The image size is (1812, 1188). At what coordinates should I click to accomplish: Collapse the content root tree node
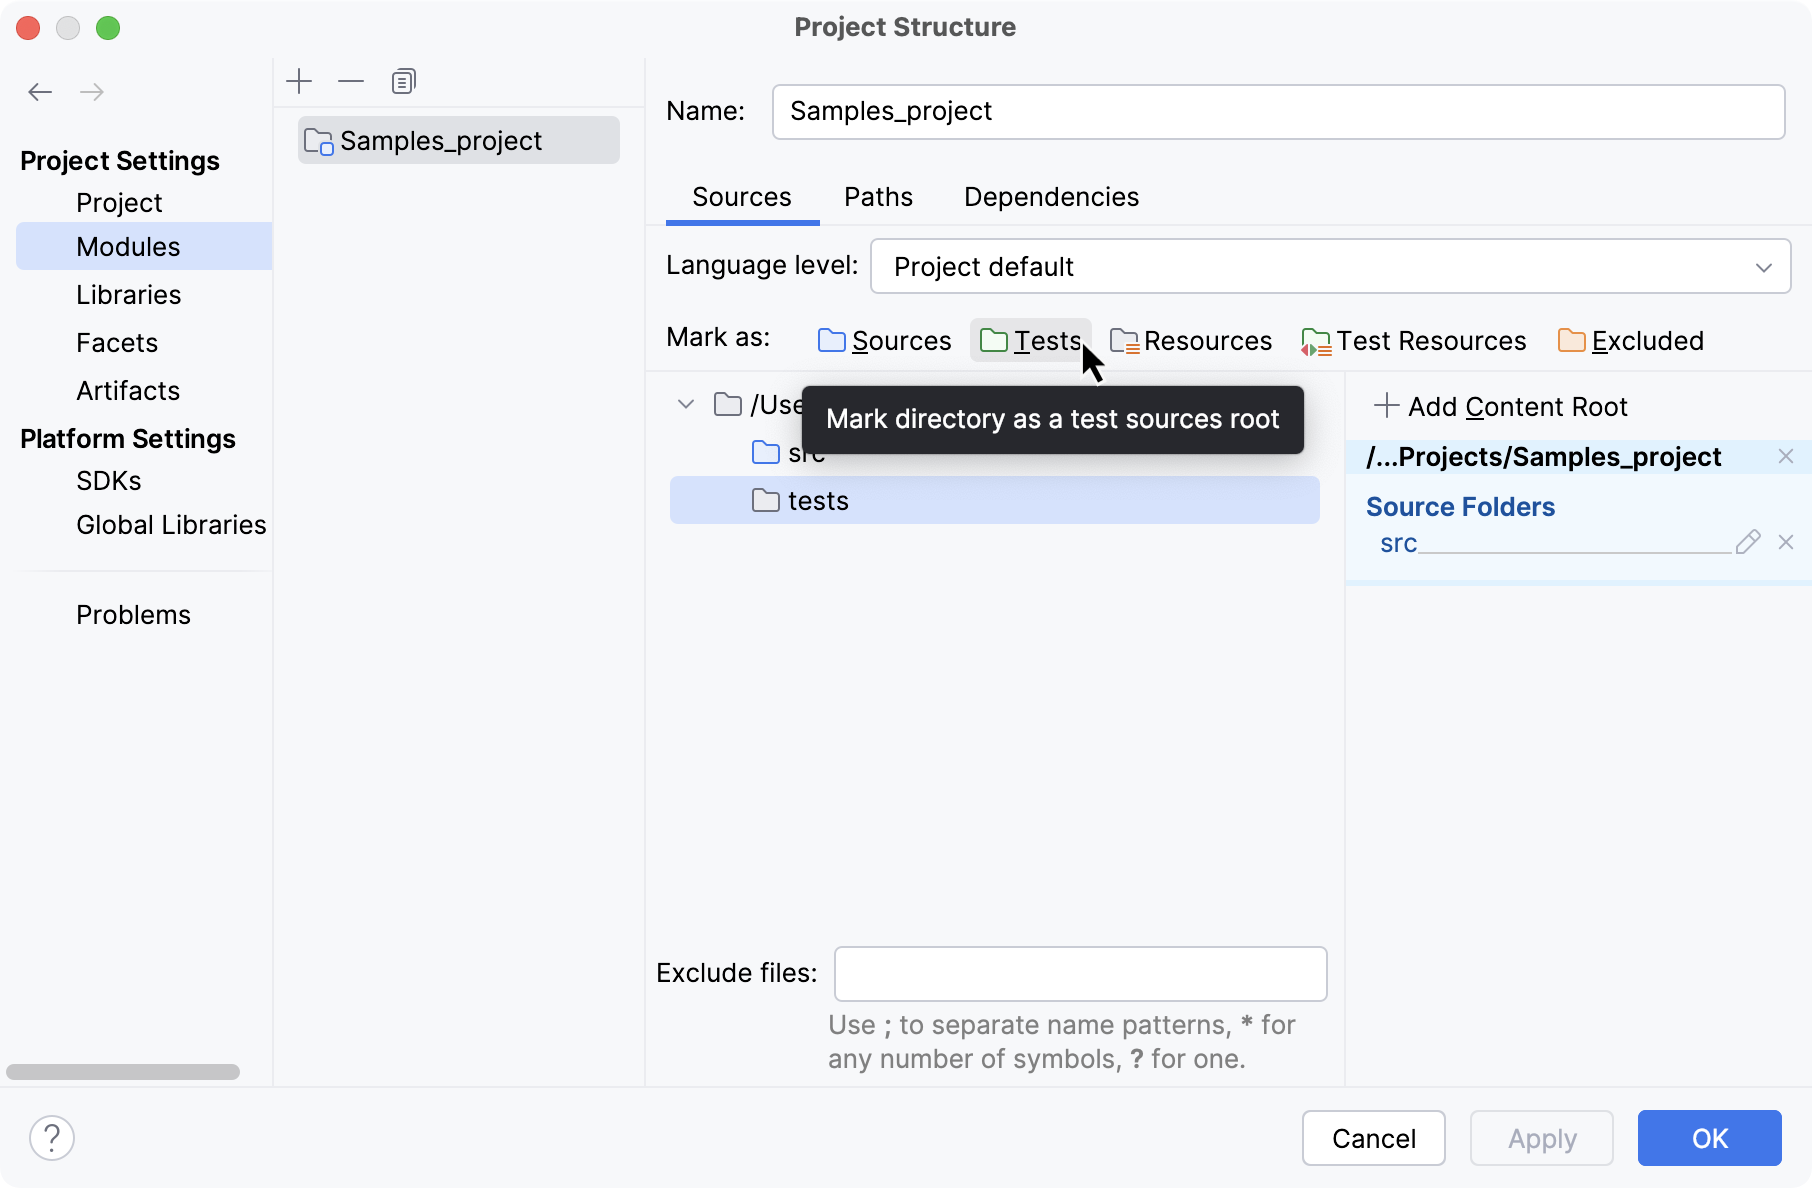point(686,404)
